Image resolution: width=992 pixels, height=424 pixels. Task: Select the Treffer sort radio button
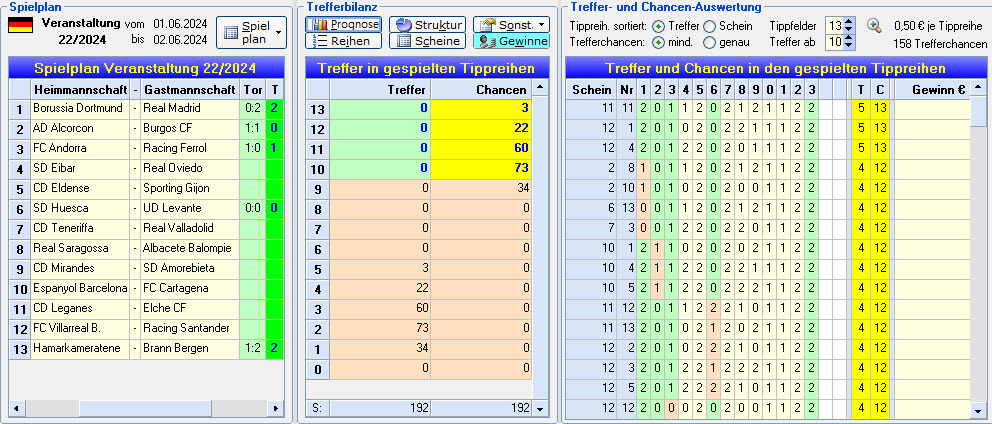point(658,26)
